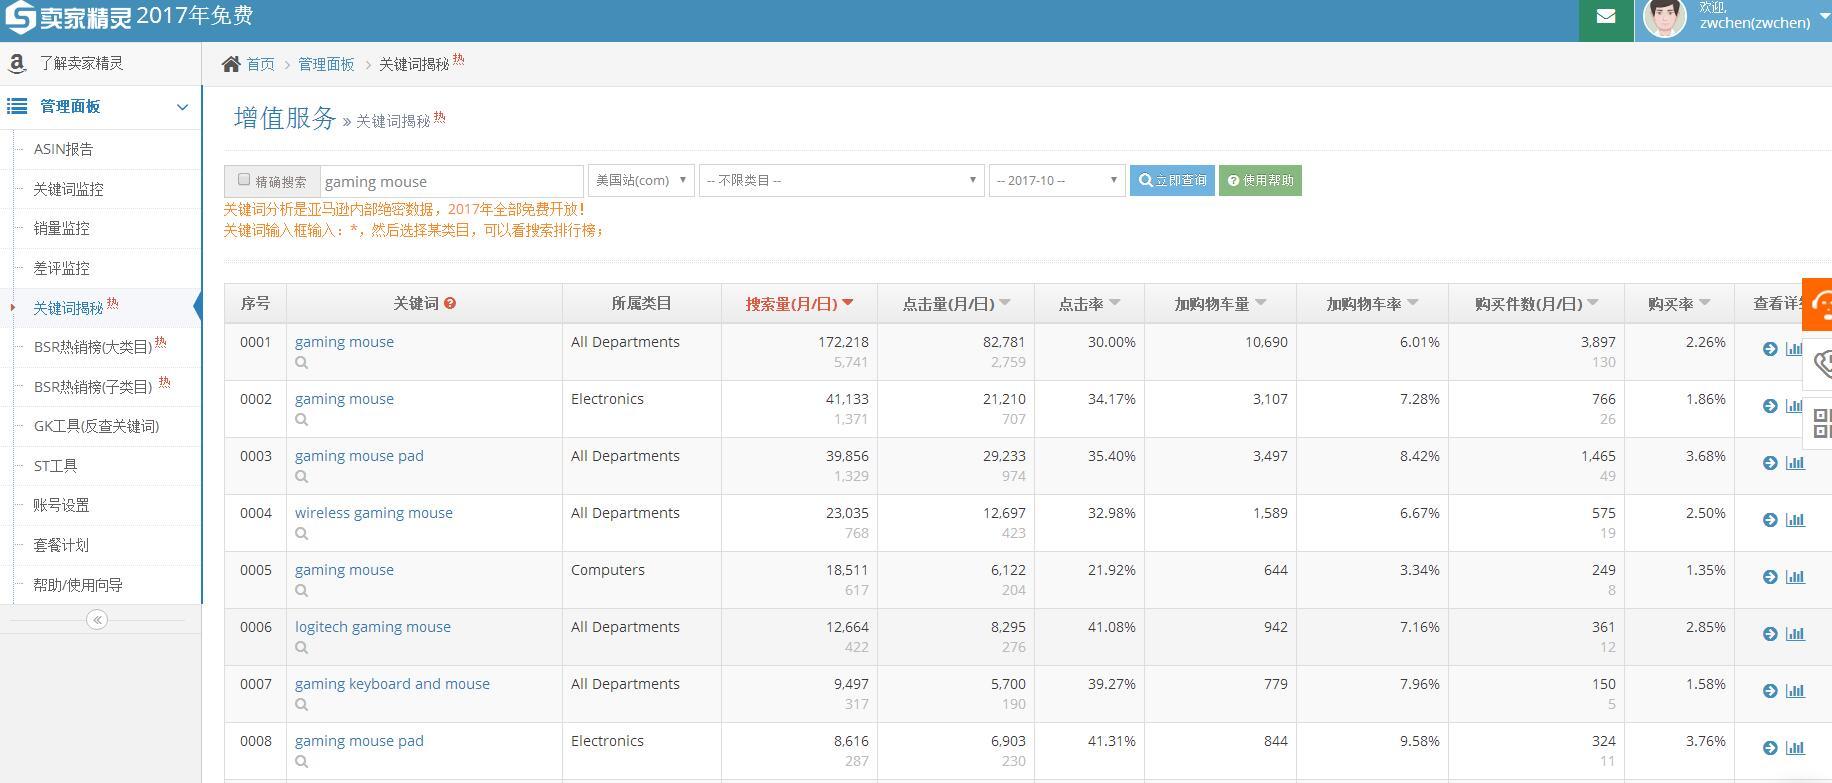The image size is (1832, 783).
Task: Open 差评监控 in sidebar
Action: coord(61,268)
